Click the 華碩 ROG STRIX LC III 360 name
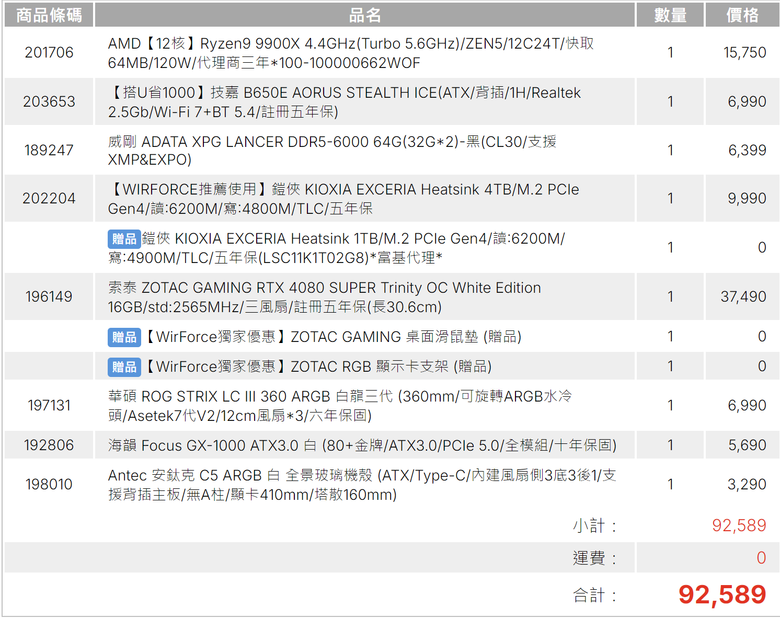The width and height of the screenshot is (780, 618). coord(340,406)
